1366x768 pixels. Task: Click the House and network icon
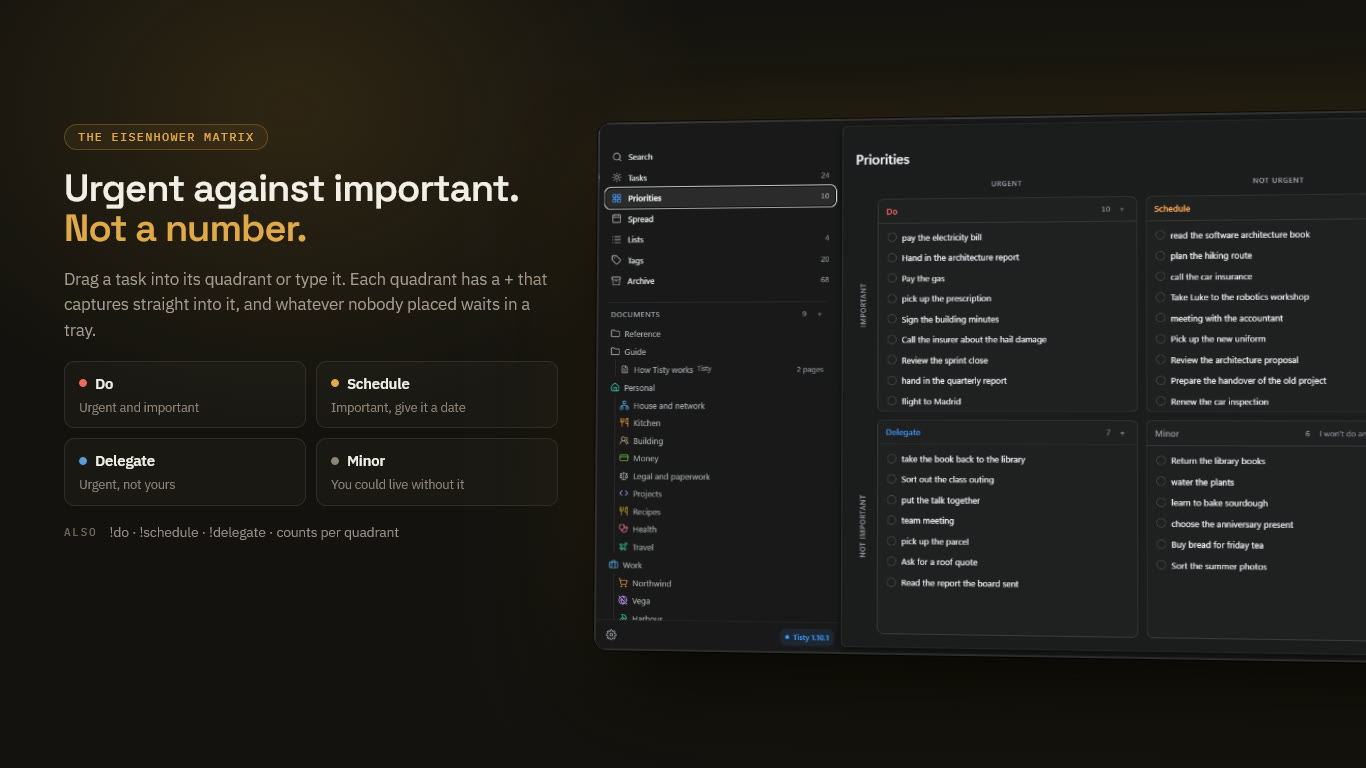624,405
